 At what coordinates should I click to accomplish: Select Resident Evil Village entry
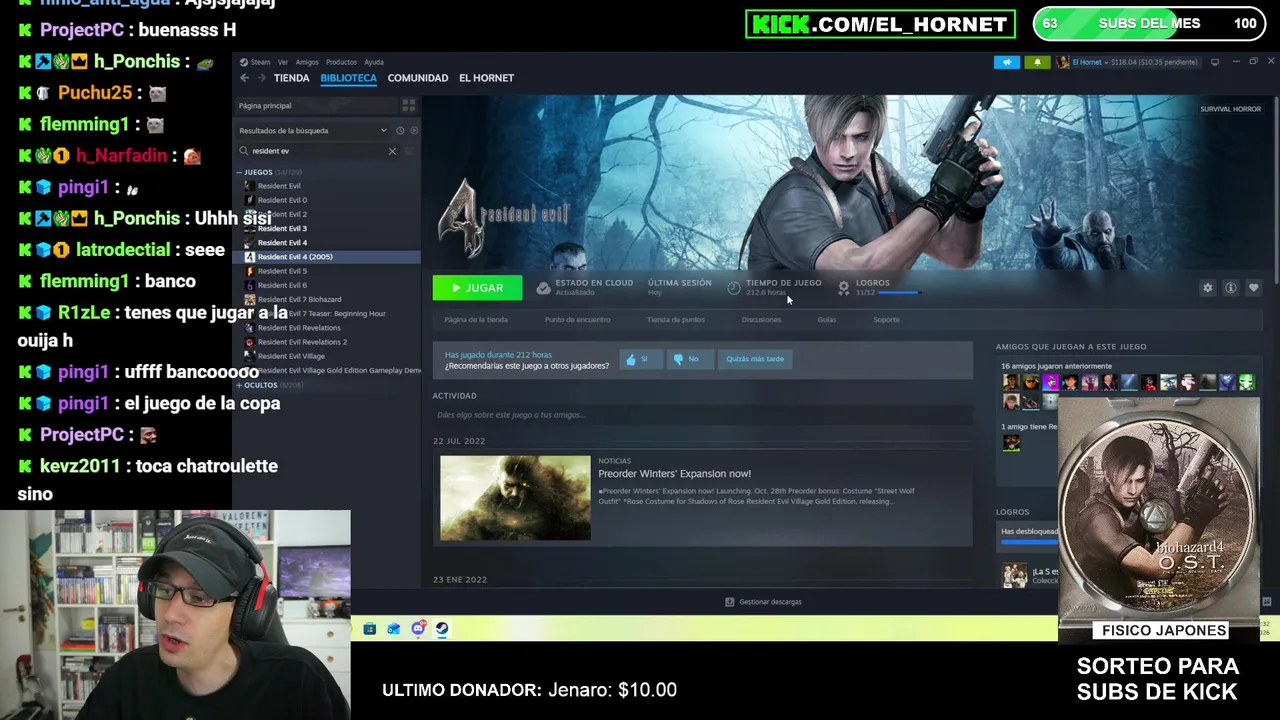(x=291, y=356)
